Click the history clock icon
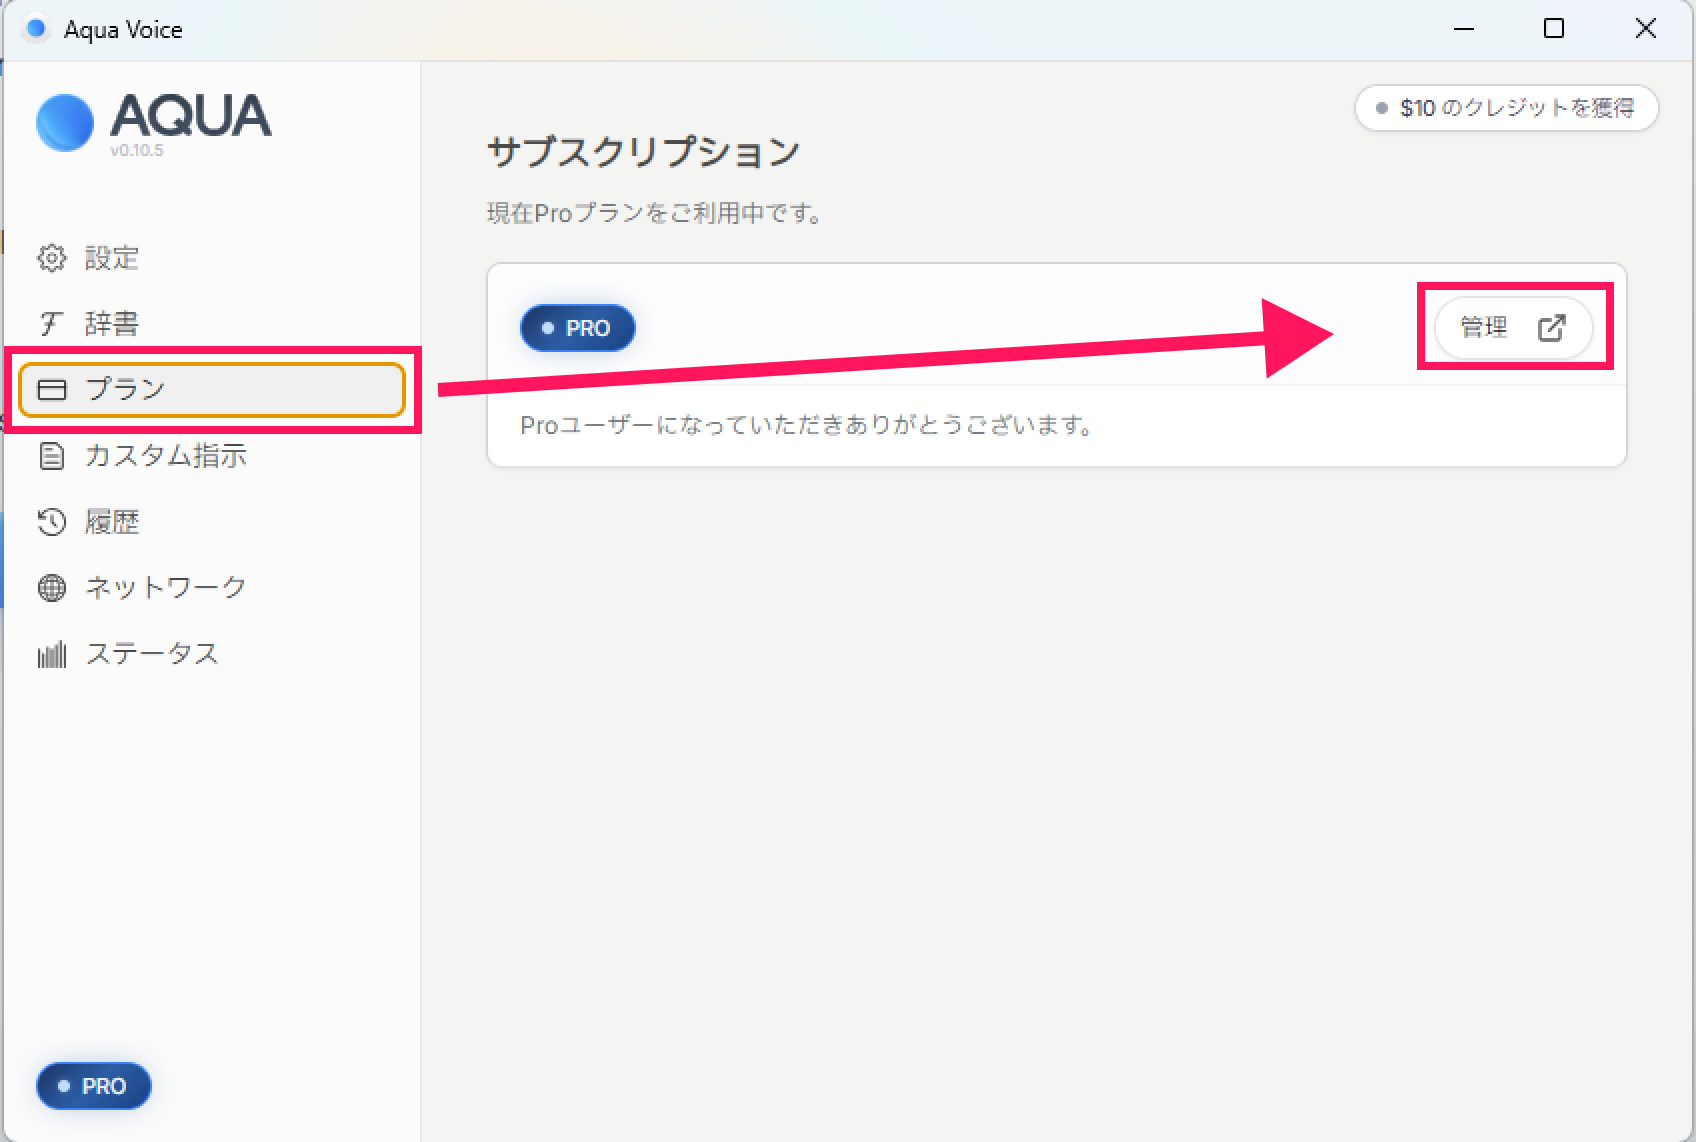This screenshot has height=1142, width=1696. (51, 522)
